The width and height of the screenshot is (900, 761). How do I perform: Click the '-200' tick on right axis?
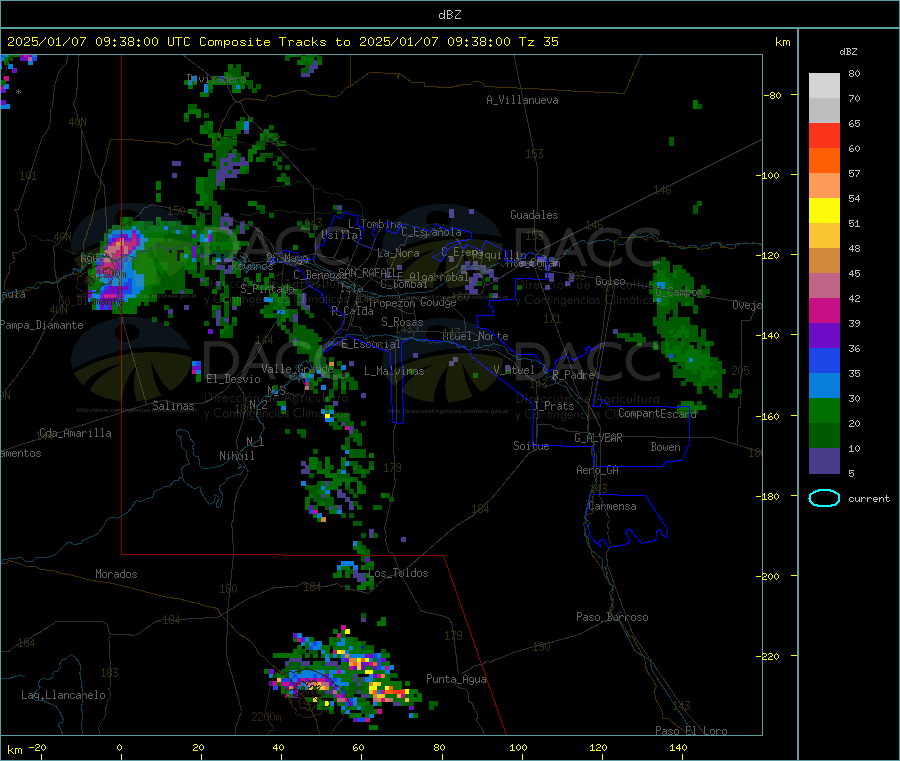tap(770, 576)
